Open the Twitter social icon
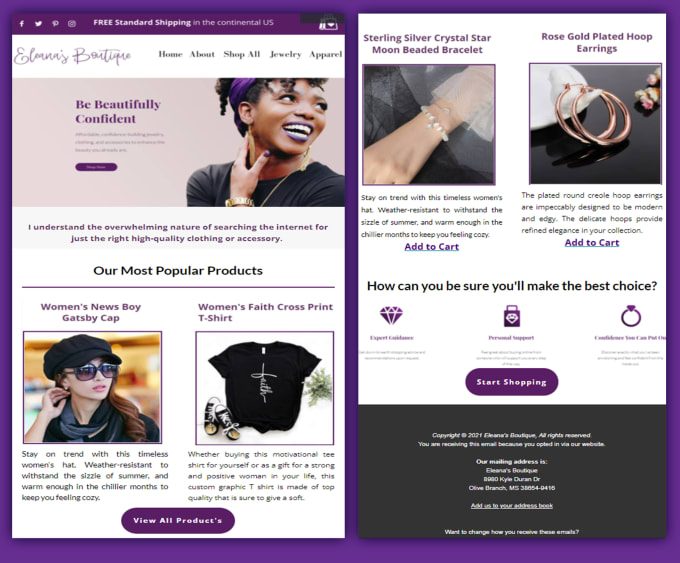This screenshot has width=680, height=563. click(39, 23)
